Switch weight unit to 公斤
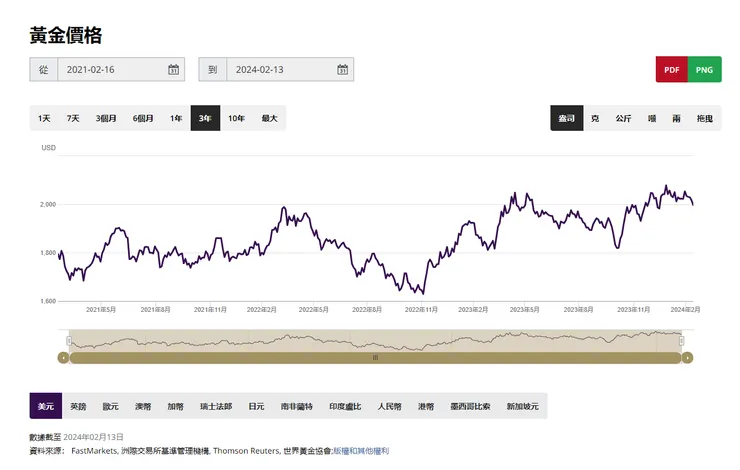740x470 pixels. click(623, 118)
